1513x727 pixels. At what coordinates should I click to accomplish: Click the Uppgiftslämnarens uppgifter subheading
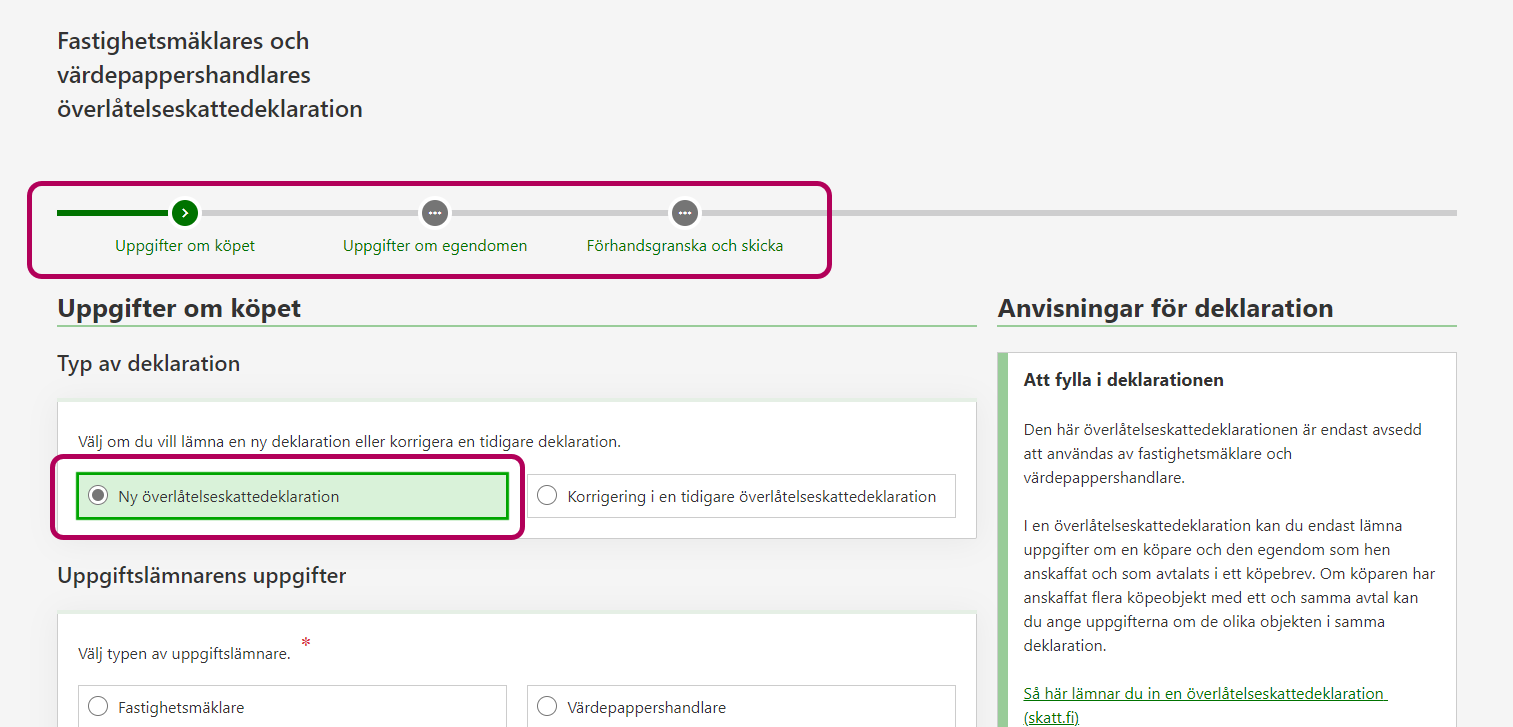tap(201, 576)
